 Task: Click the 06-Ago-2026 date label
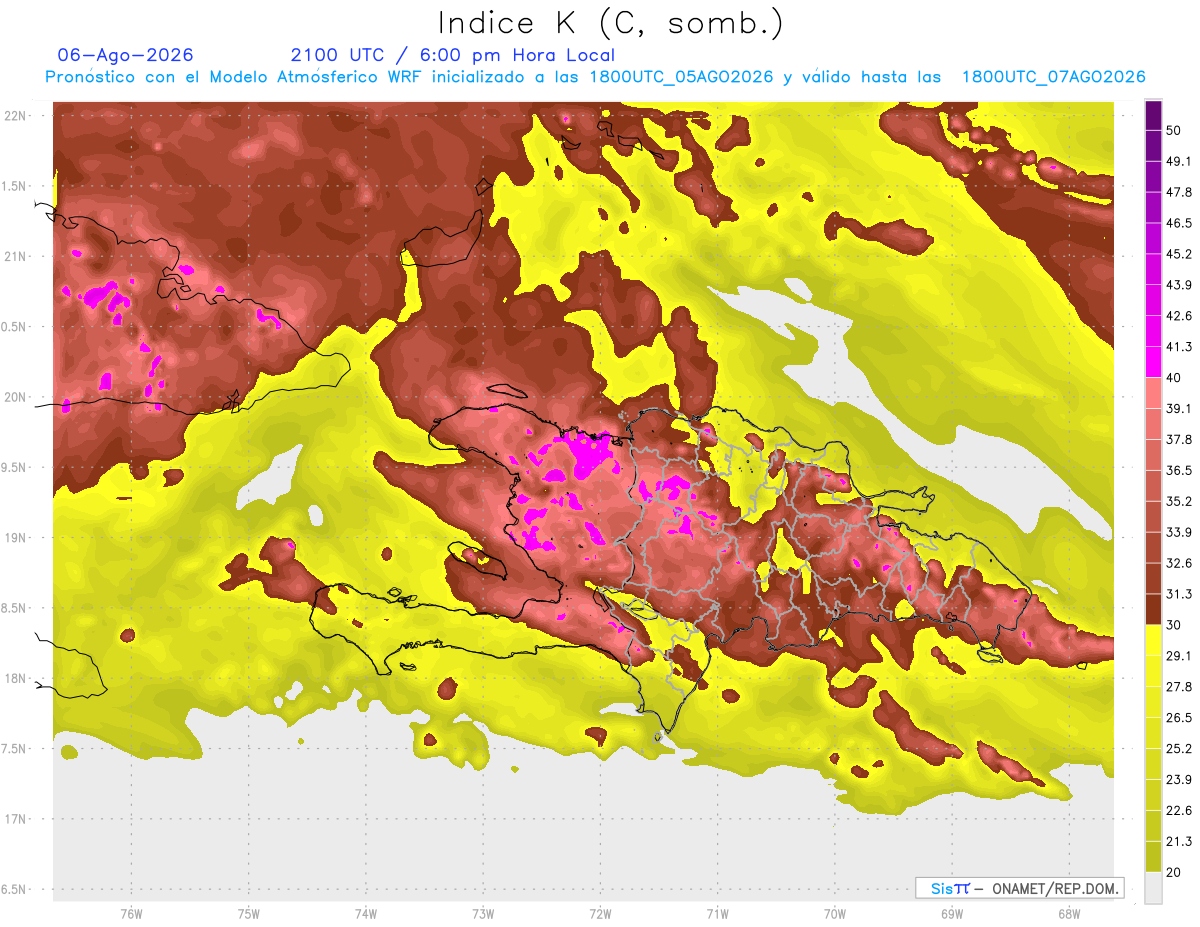coord(126,55)
